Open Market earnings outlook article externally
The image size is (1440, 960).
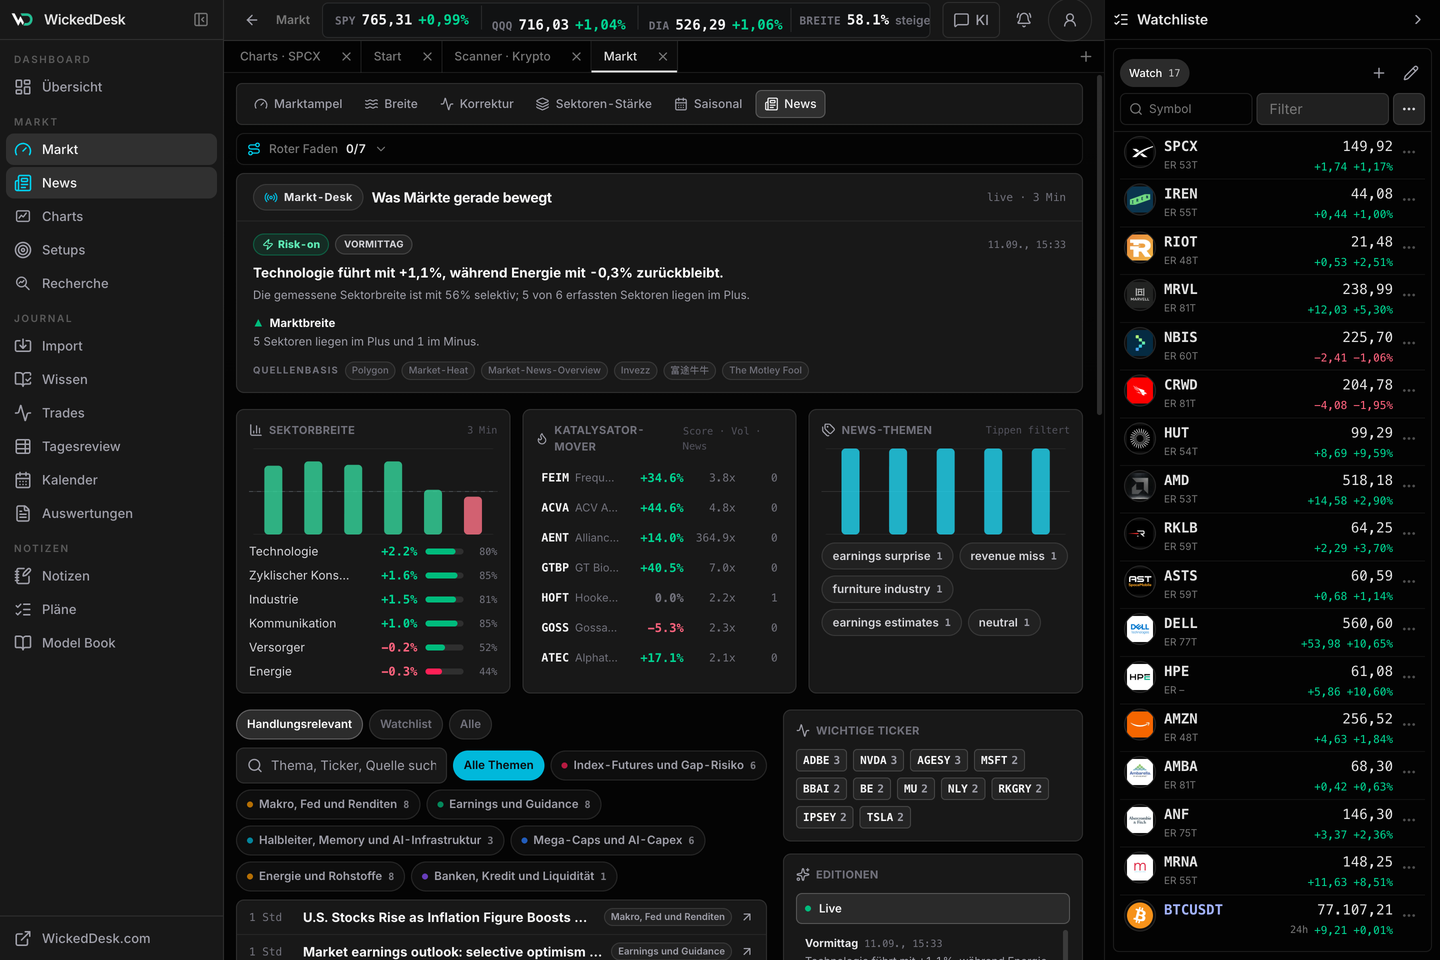[x=747, y=951]
